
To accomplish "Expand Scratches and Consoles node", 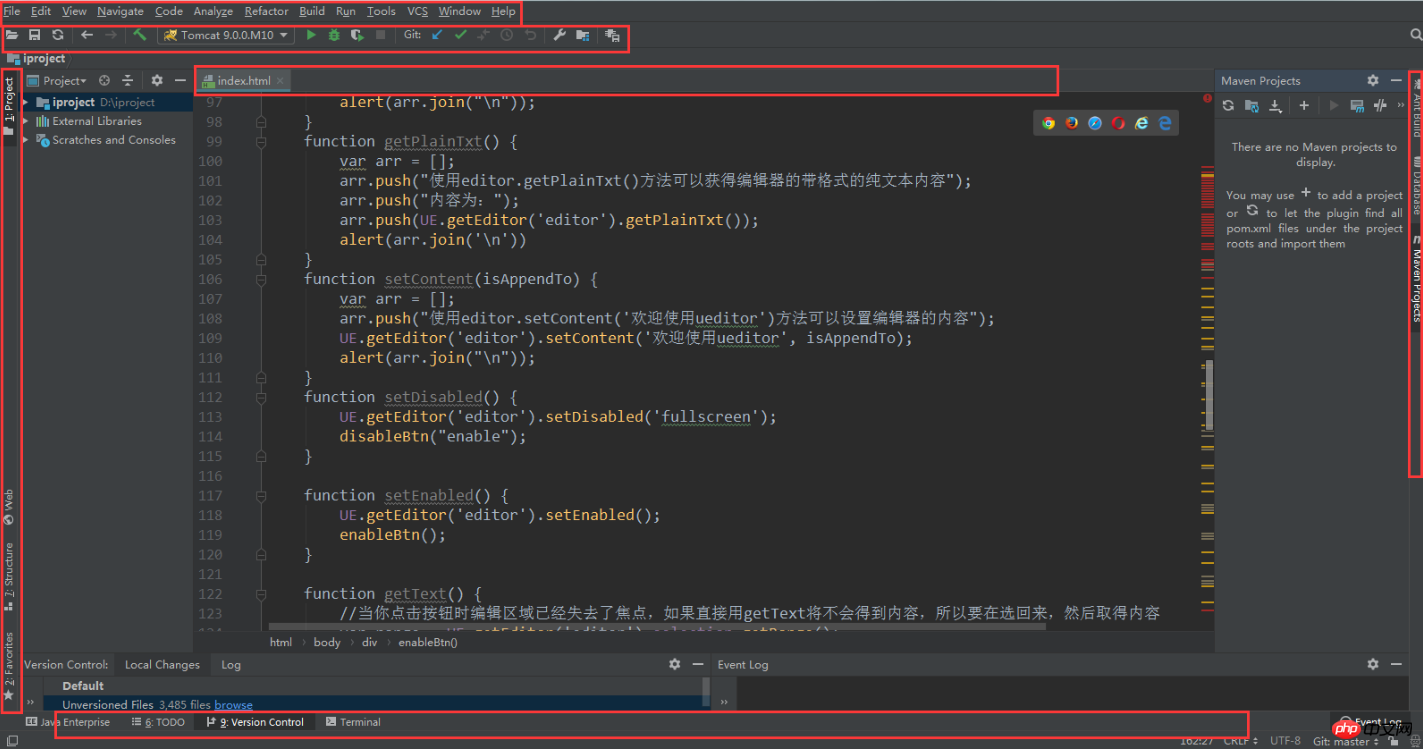I will [x=26, y=140].
